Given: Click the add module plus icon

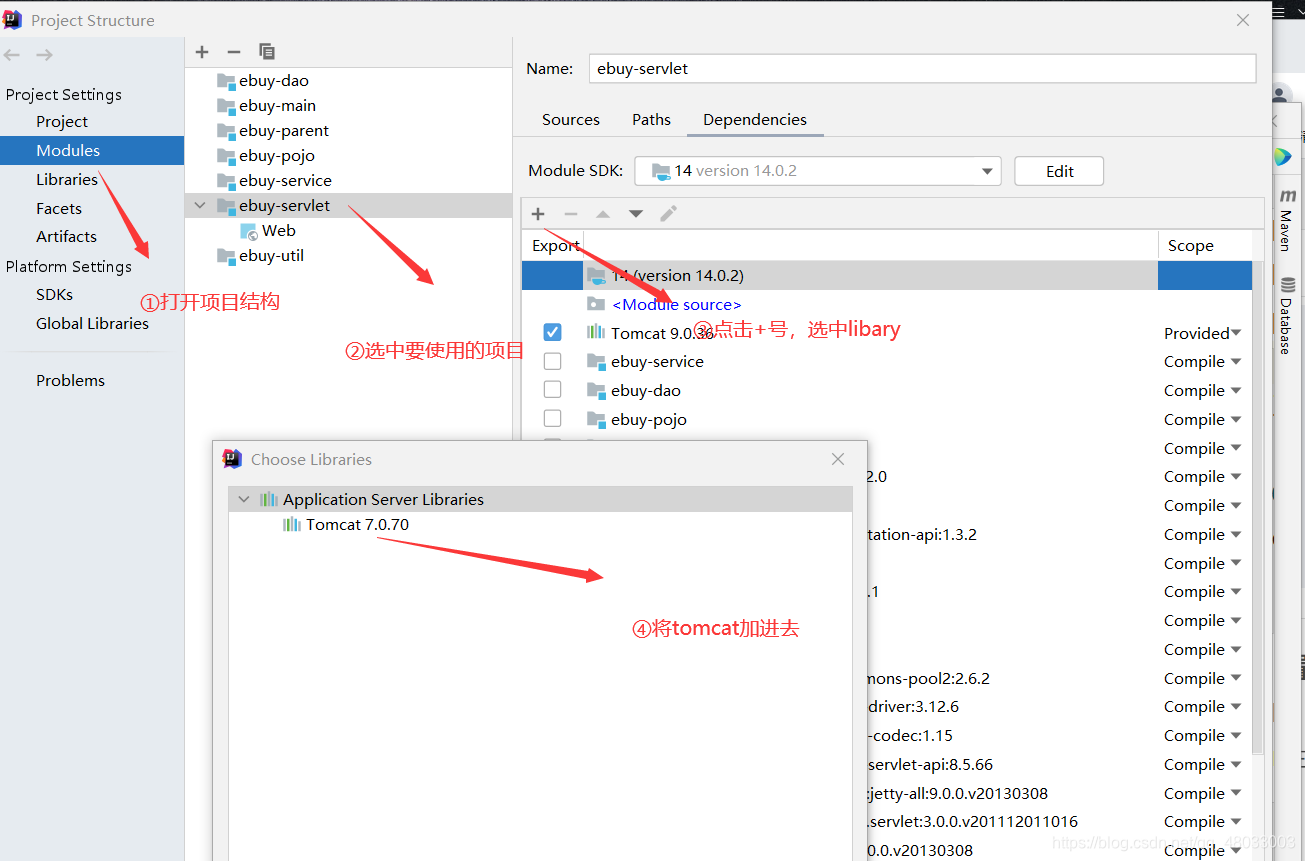Looking at the screenshot, I should (202, 52).
